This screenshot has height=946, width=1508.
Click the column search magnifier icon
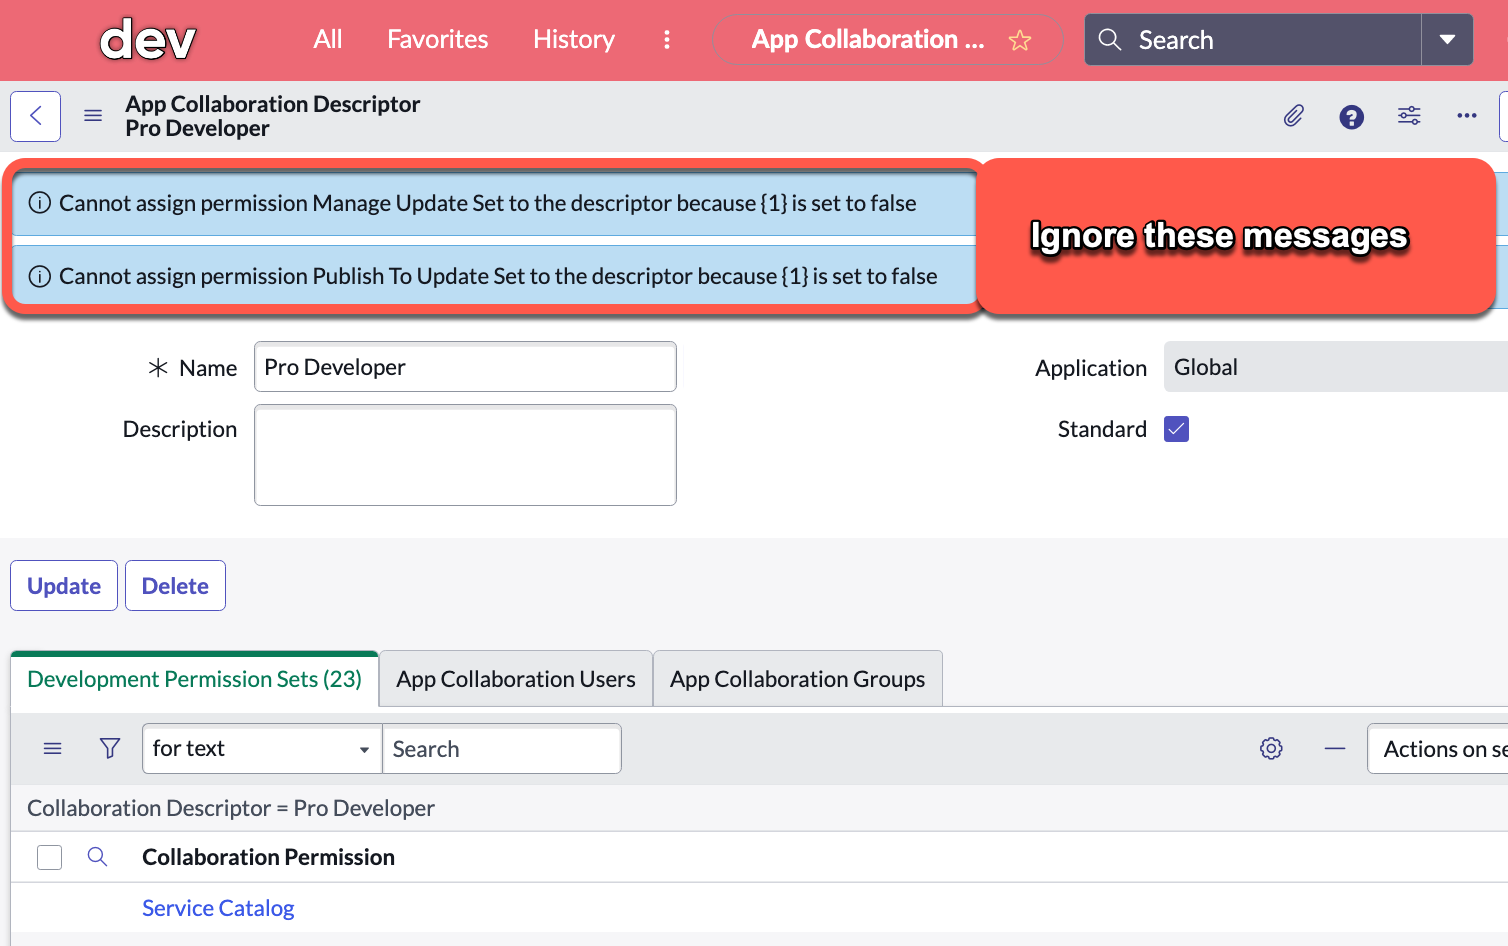click(x=97, y=856)
